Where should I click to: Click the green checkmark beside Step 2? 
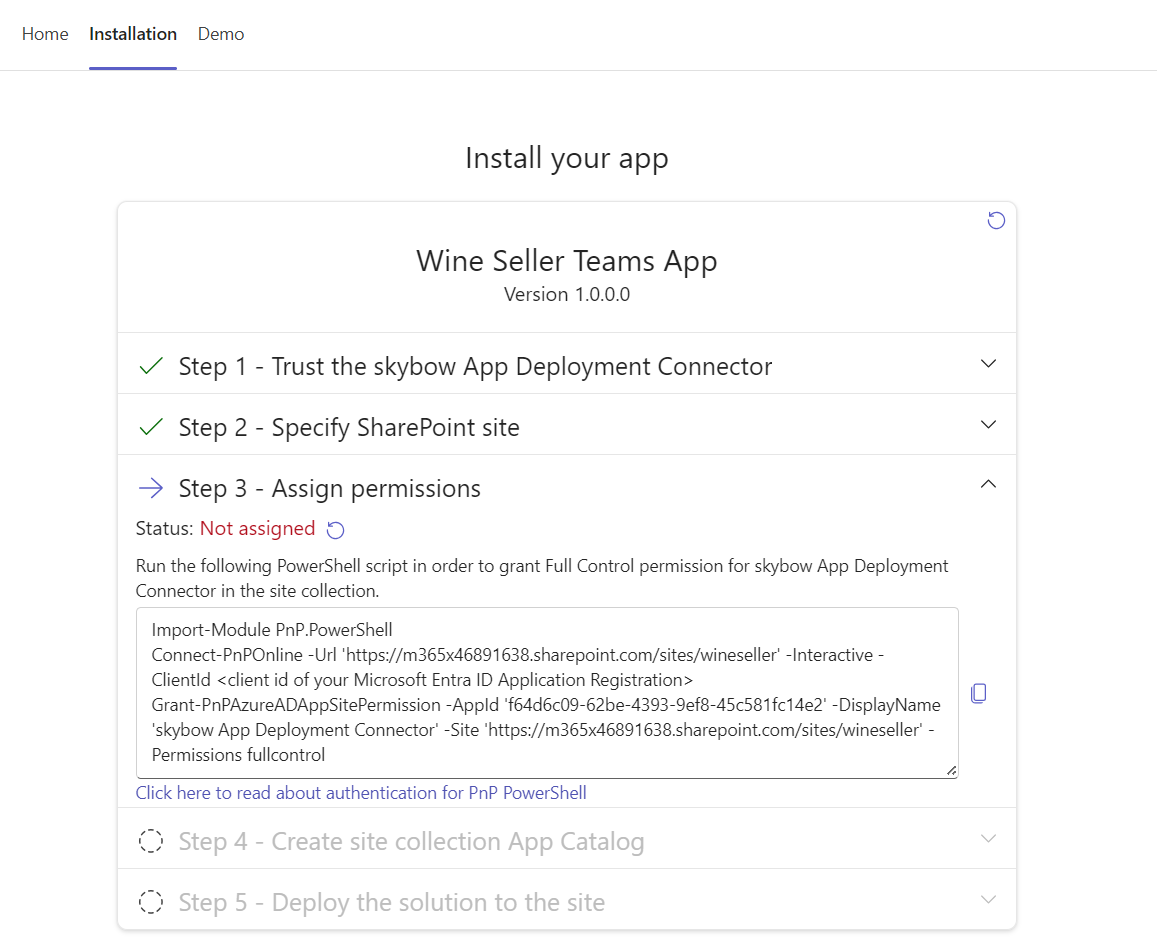pyautogui.click(x=151, y=427)
